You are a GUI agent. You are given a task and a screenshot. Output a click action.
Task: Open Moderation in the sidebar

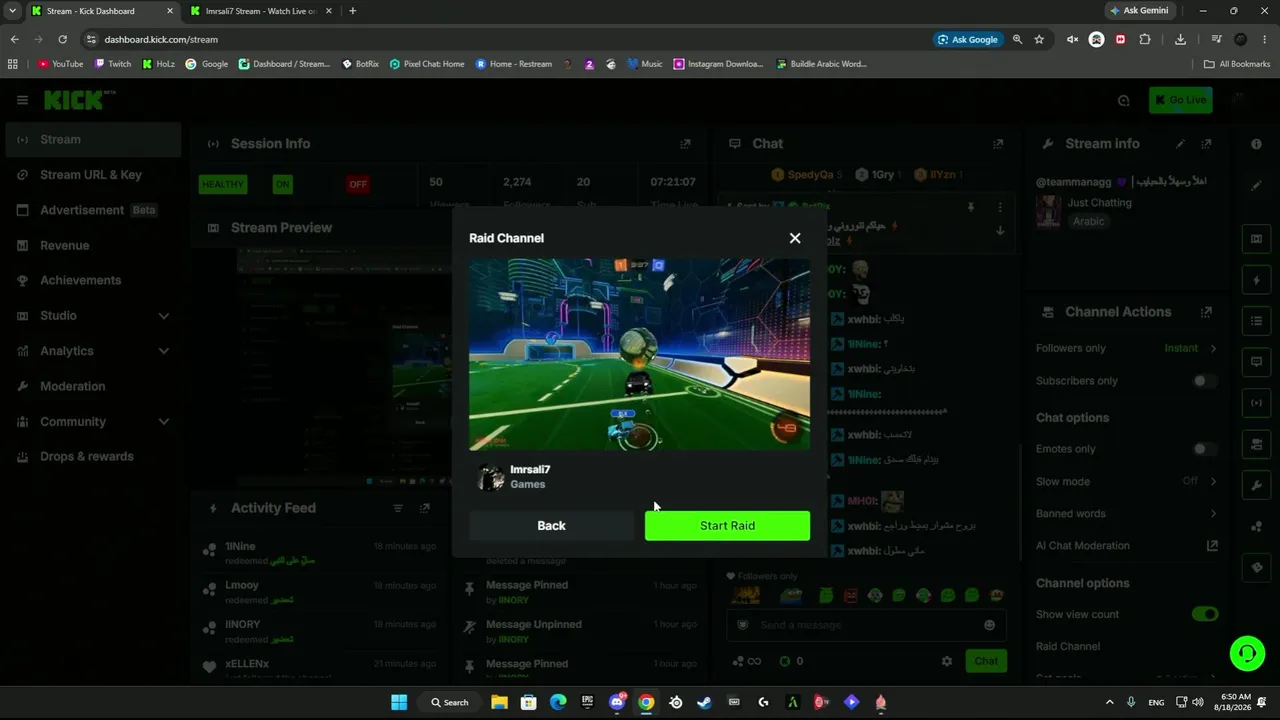[x=92, y=386]
